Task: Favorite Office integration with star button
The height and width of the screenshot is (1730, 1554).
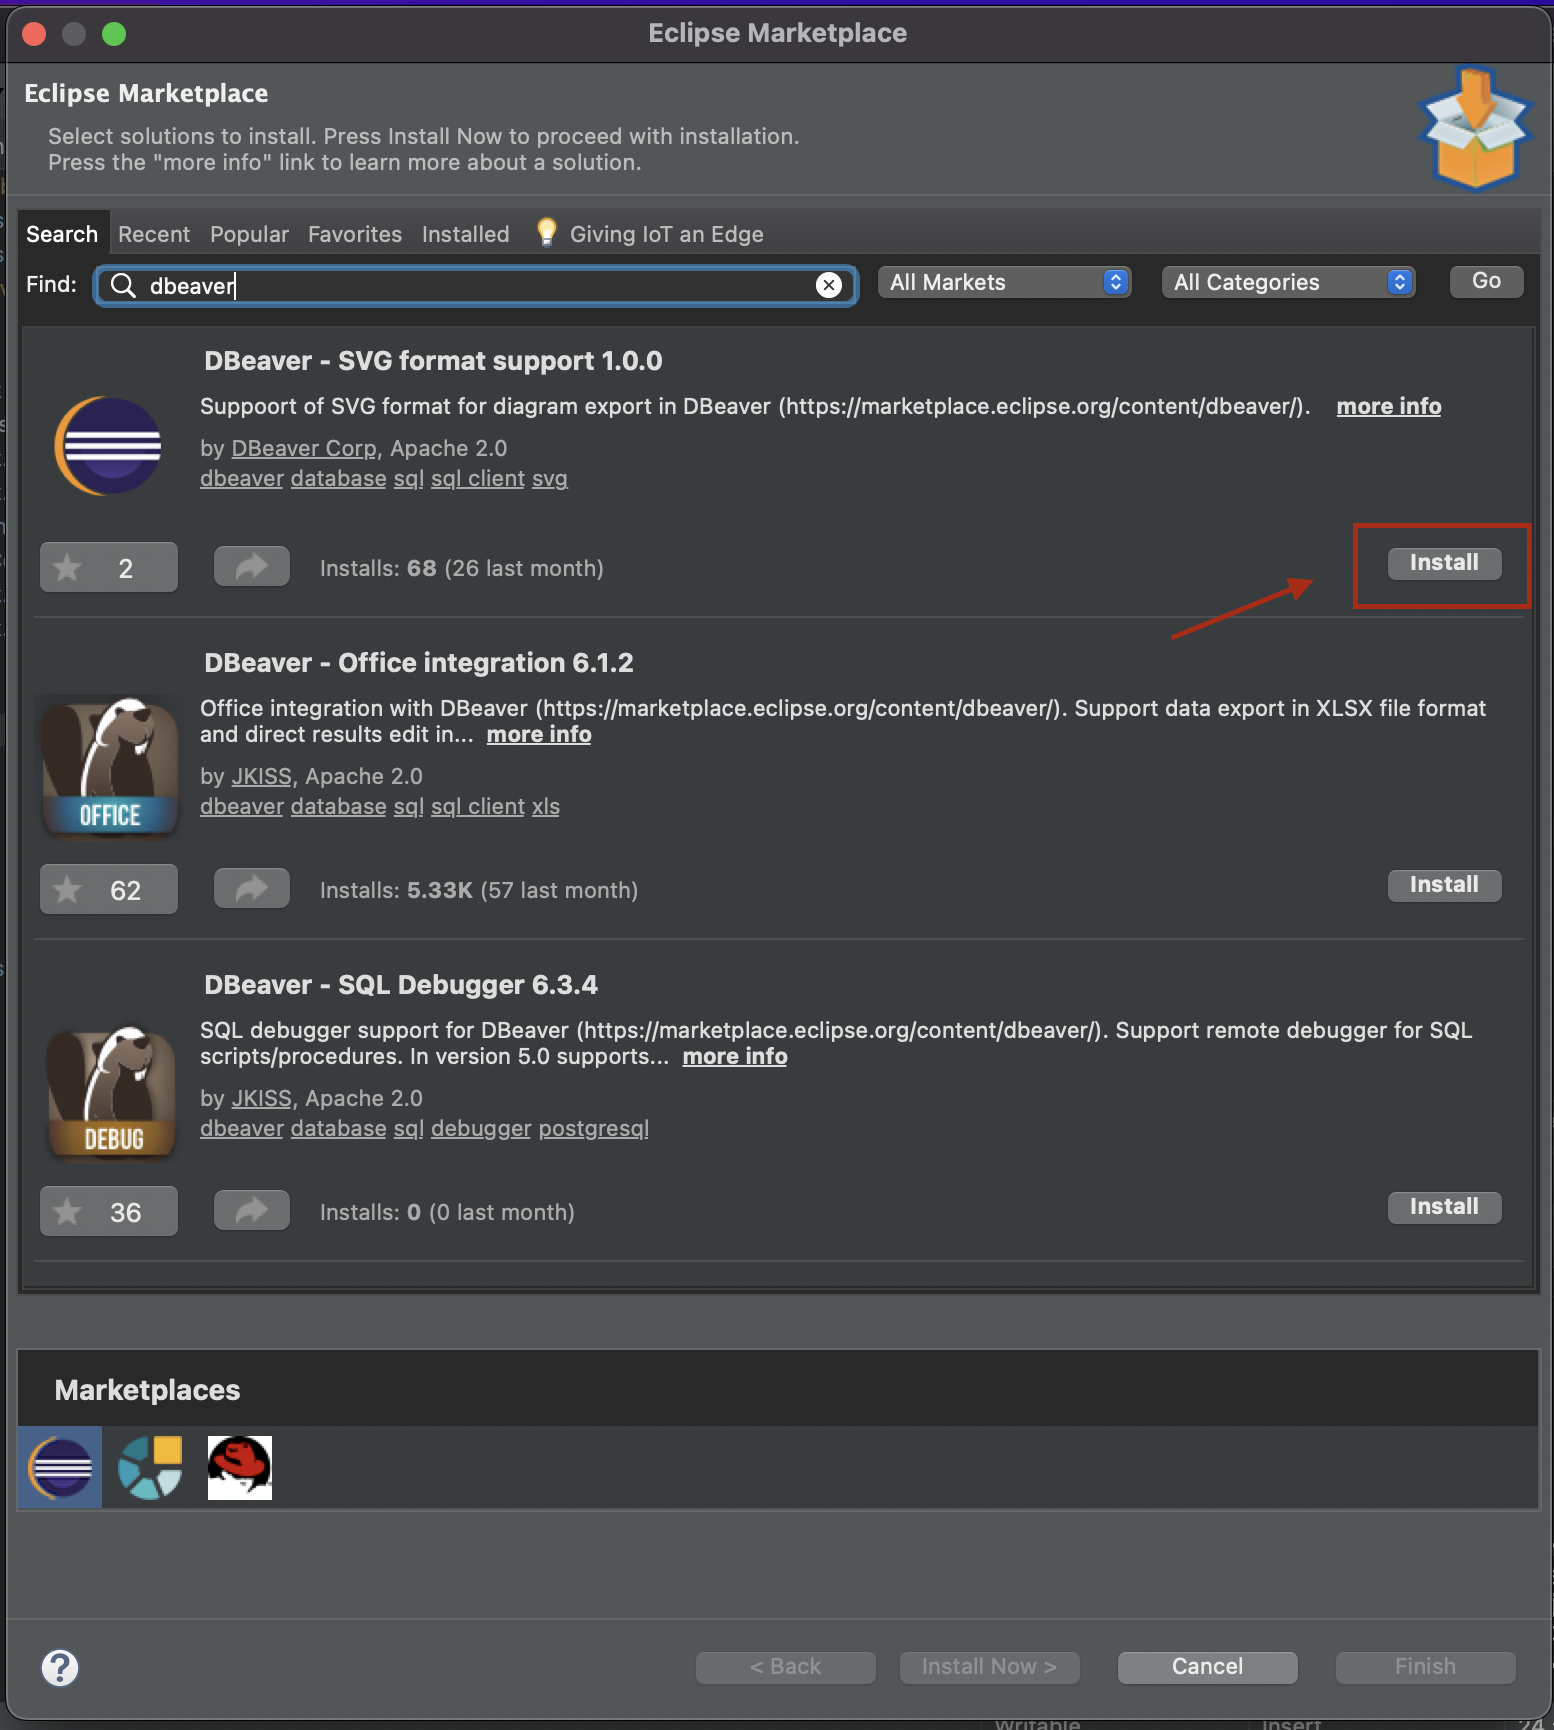Action: pos(109,890)
